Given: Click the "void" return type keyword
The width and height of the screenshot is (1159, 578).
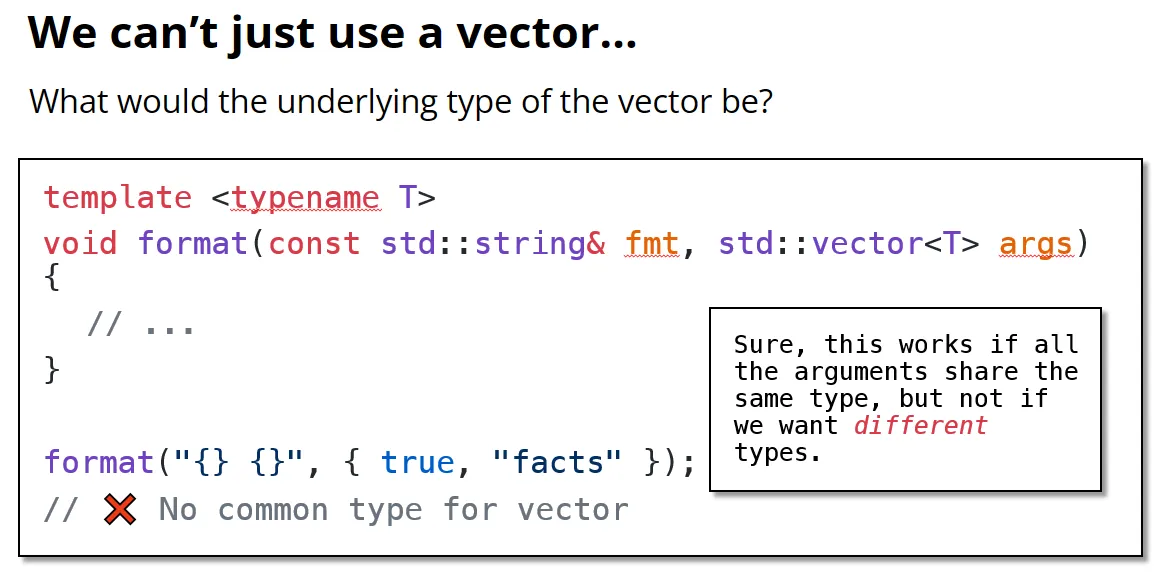Looking at the screenshot, I should click(x=81, y=243).
